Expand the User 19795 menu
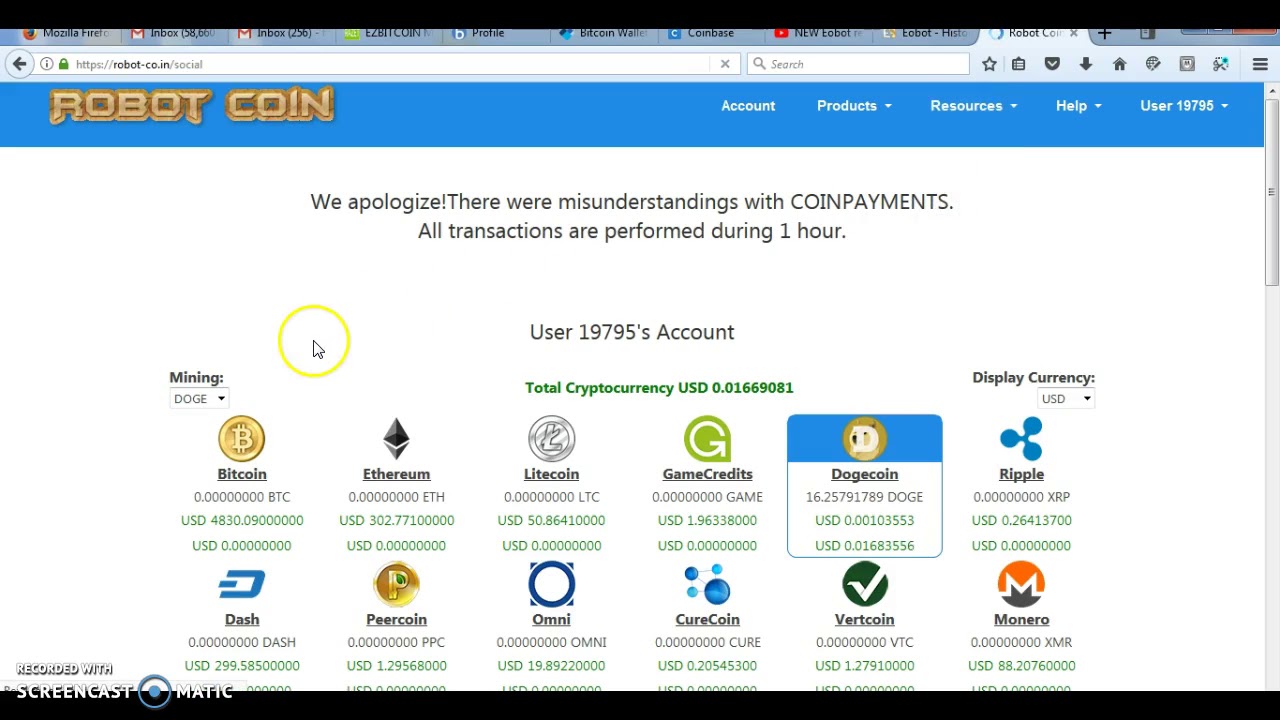The width and height of the screenshot is (1280, 720). pos(1184,106)
